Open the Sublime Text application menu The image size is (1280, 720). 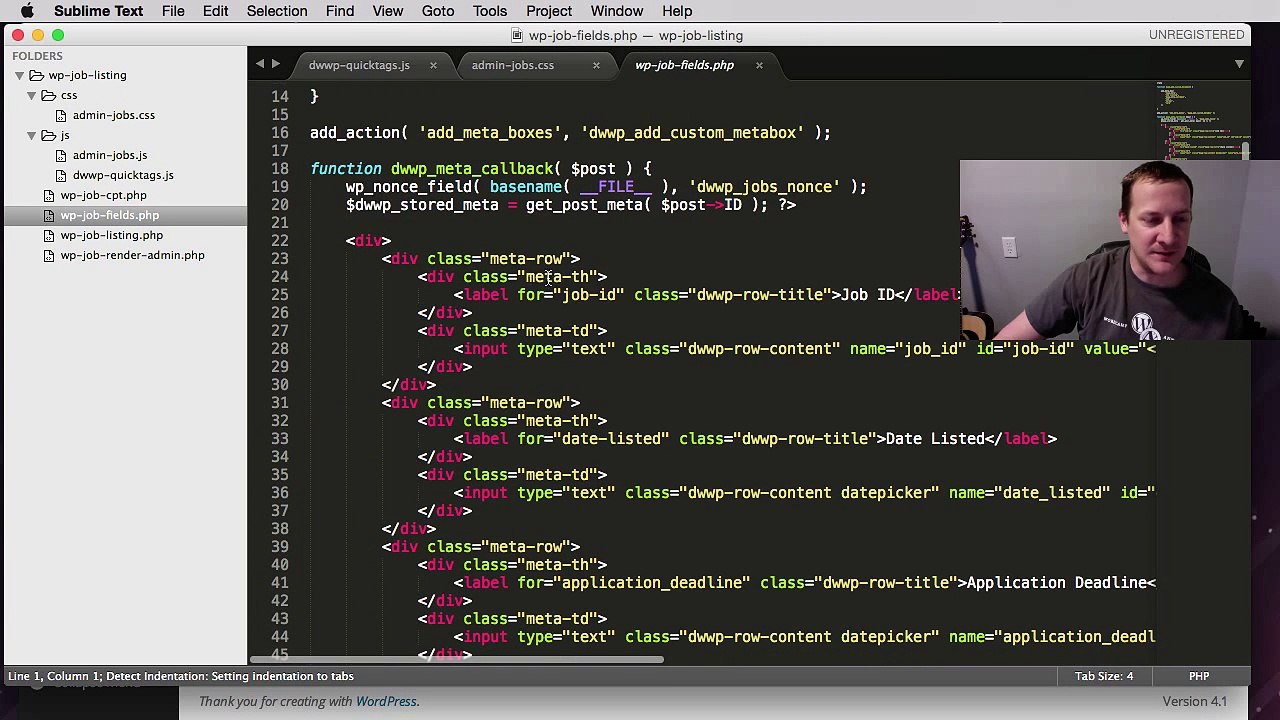pyautogui.click(x=98, y=11)
